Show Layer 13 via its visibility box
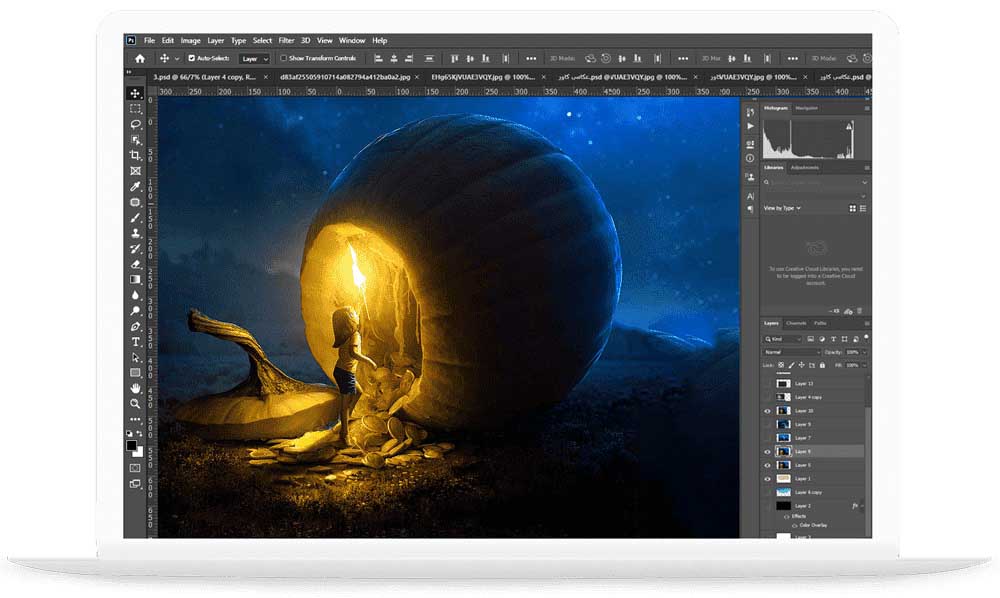 tap(767, 384)
